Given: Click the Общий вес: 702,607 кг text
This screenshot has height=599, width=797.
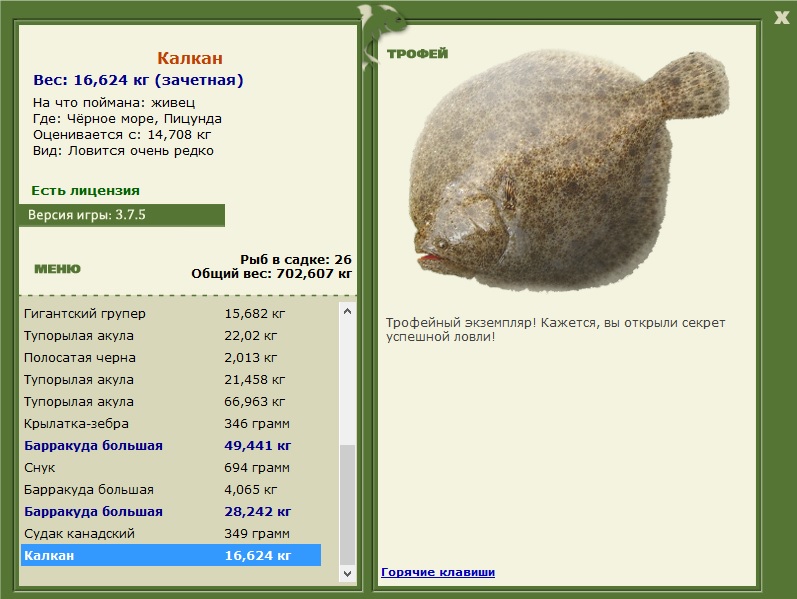Looking at the screenshot, I should (x=271, y=274).
